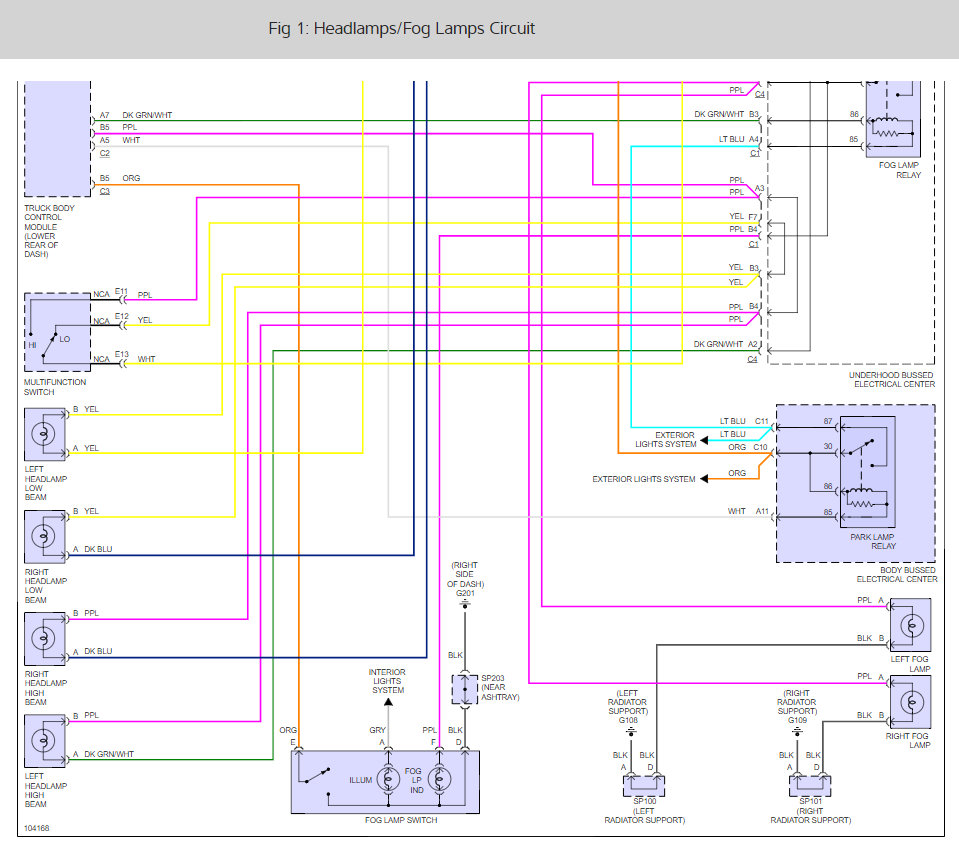Click the 'B5 ORG' pin label on module
This screenshot has height=857, width=959.
tap(120, 178)
